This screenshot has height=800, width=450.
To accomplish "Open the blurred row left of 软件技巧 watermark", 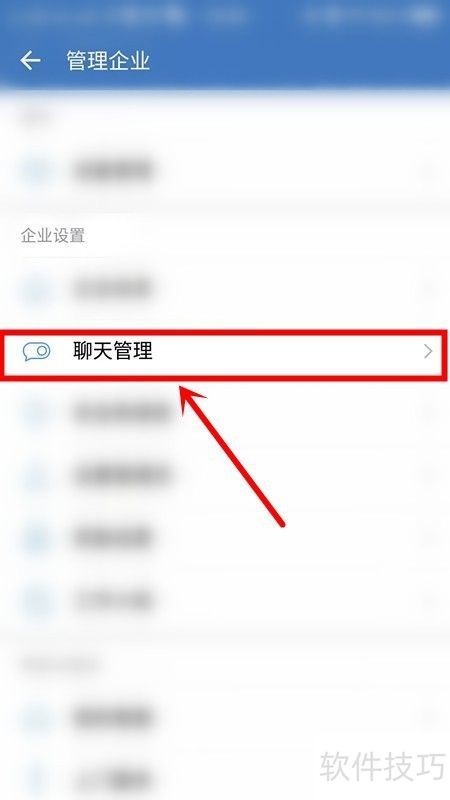I will (x=225, y=779).
